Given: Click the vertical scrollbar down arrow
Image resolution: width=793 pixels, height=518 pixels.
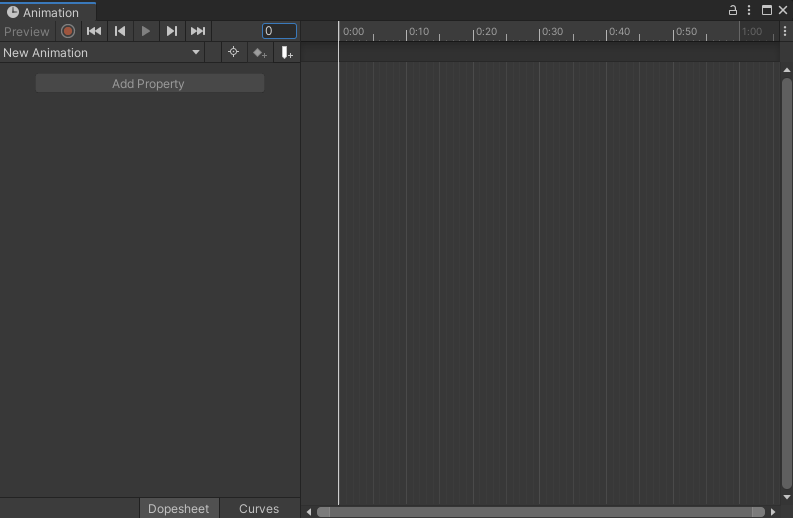Looking at the screenshot, I should [786, 497].
